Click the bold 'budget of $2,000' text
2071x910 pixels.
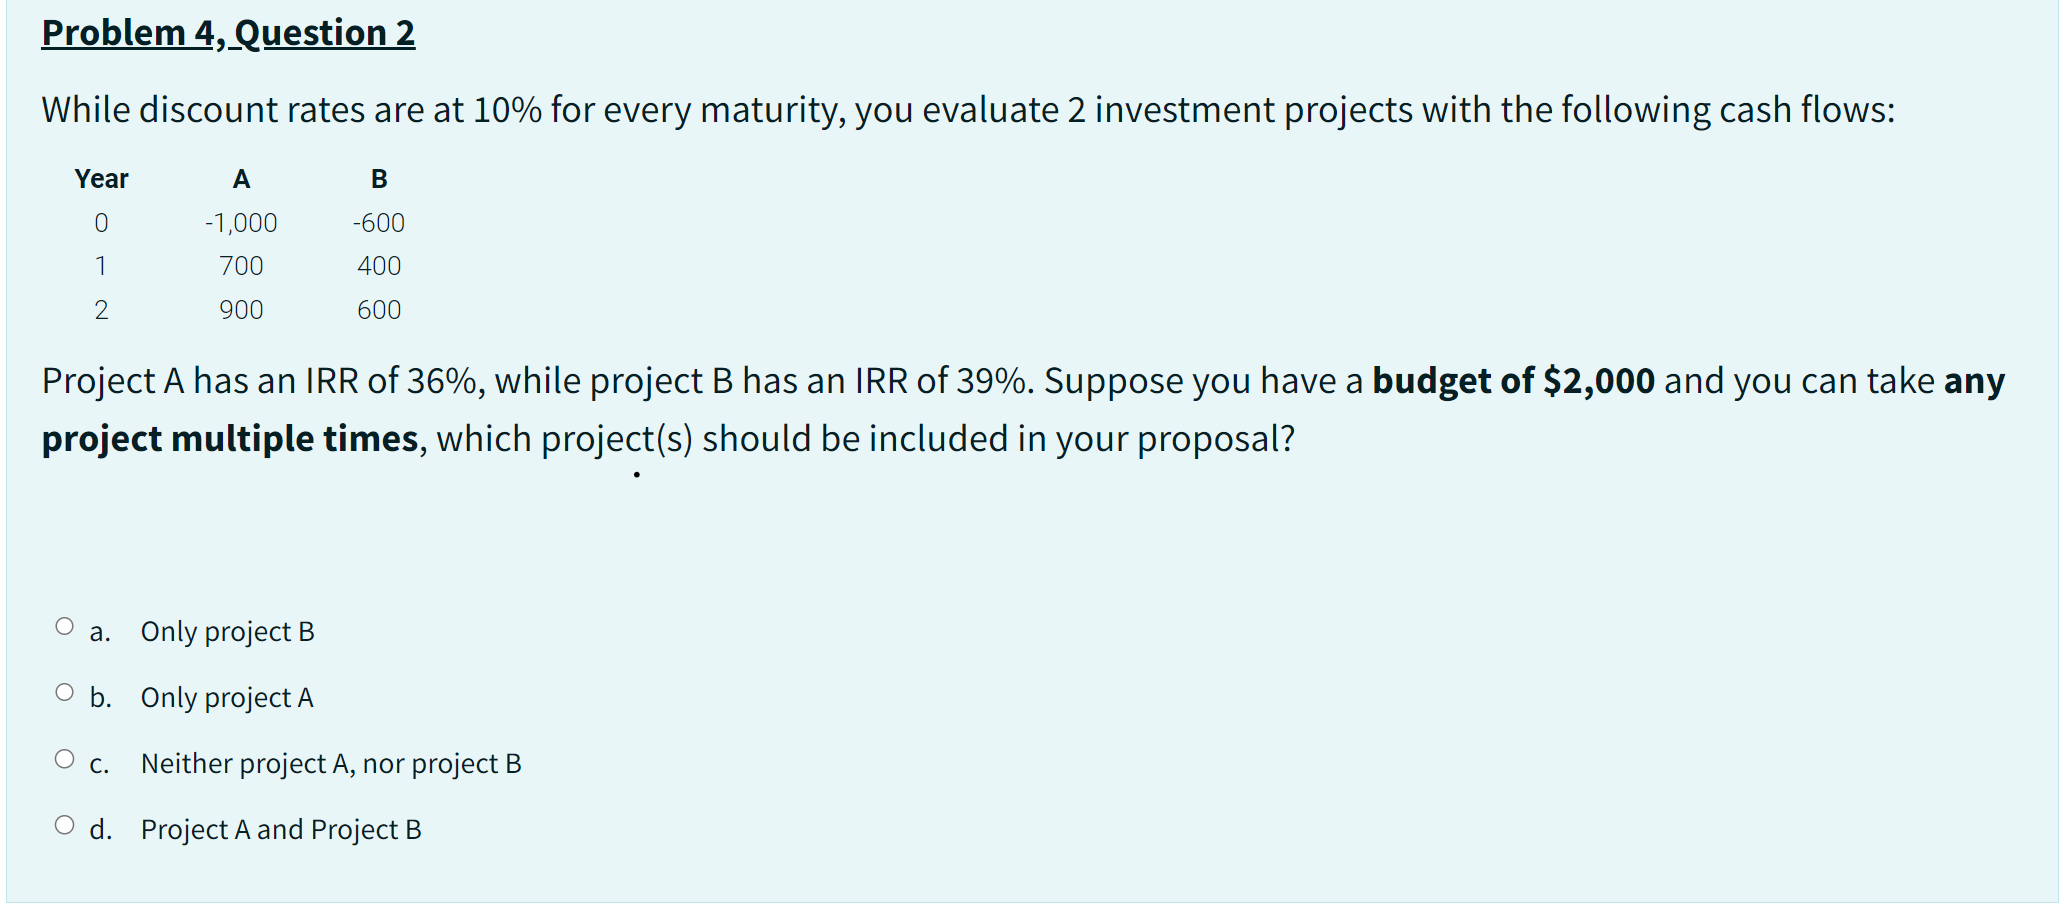(1512, 381)
